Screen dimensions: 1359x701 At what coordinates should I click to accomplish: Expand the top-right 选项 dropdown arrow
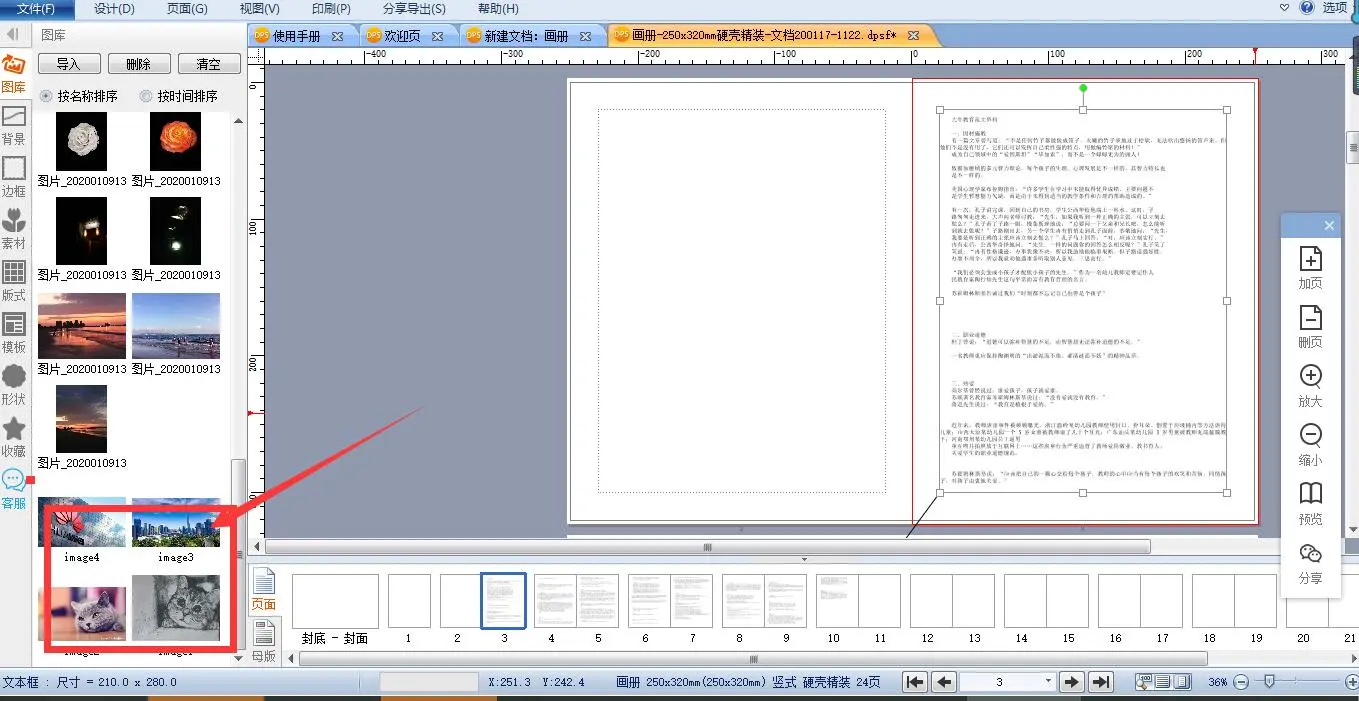pos(1286,8)
